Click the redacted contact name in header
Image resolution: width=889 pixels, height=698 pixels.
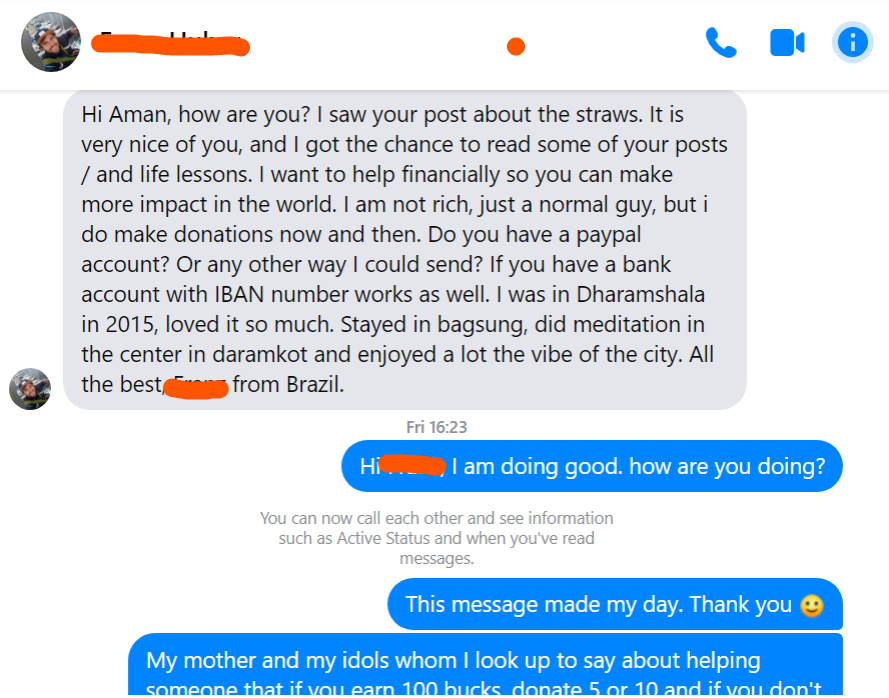pos(170,44)
